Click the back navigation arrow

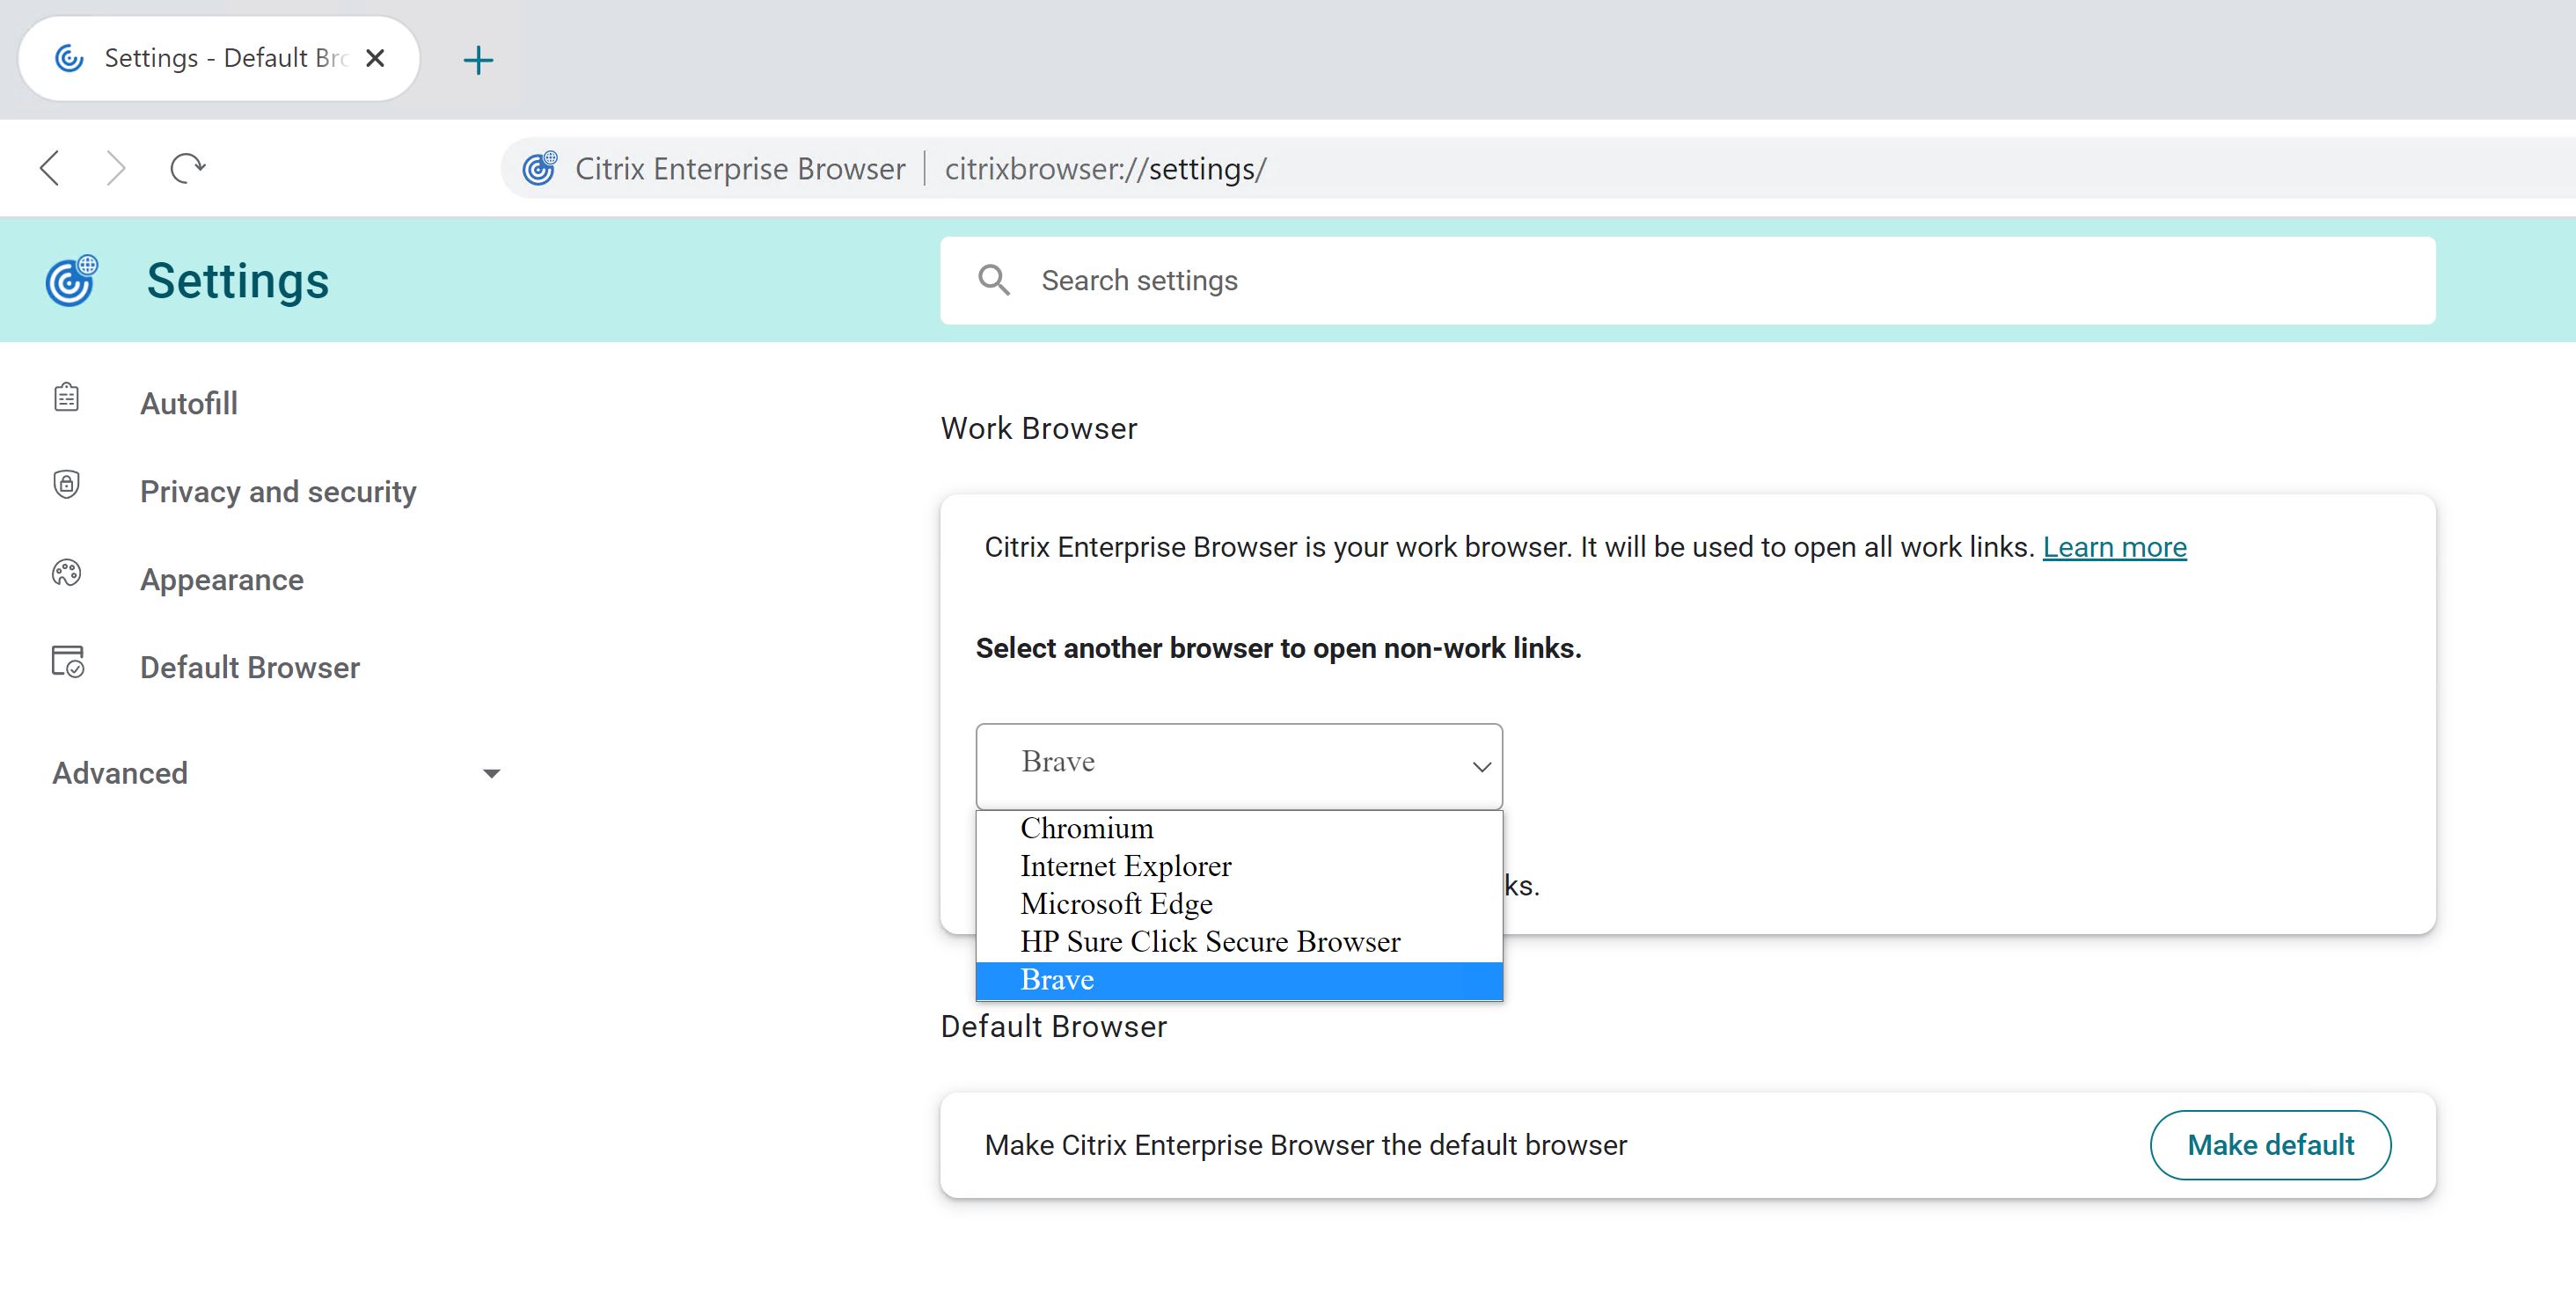[50, 168]
